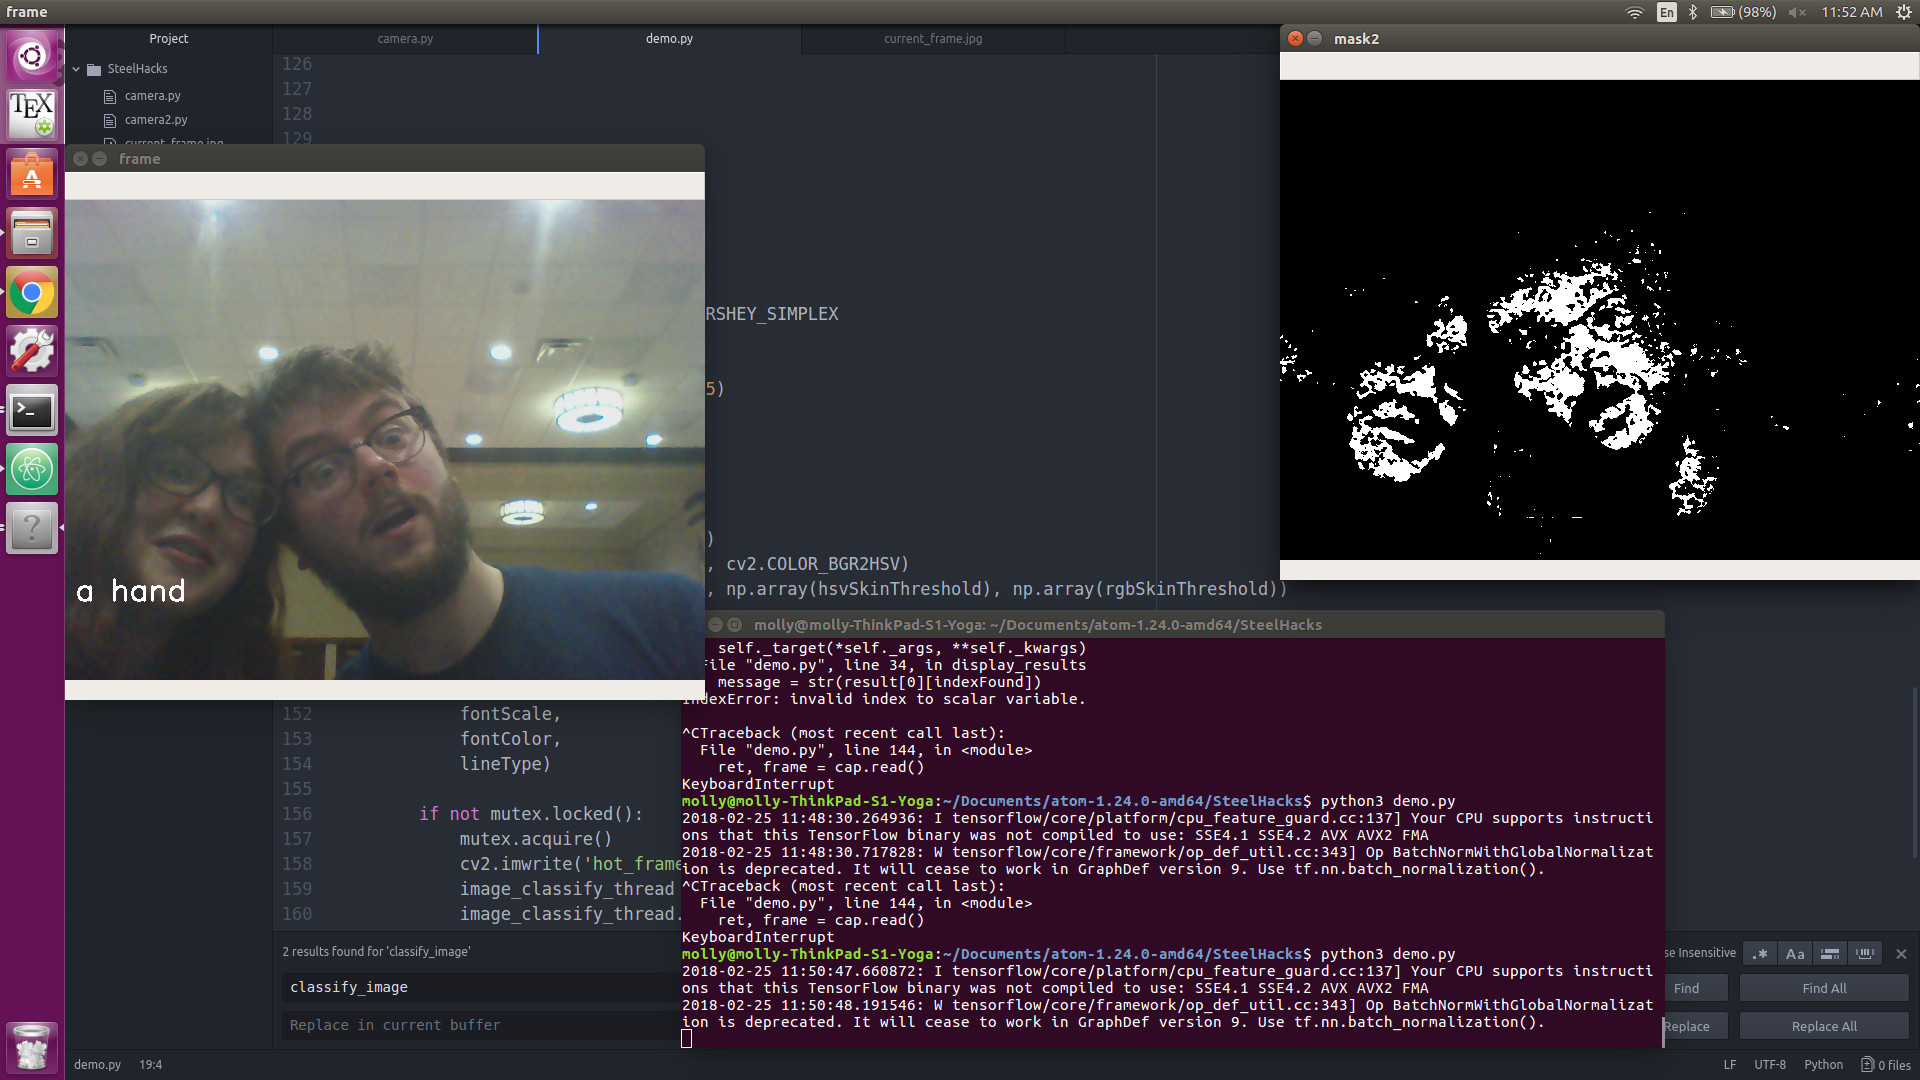Image resolution: width=1920 pixels, height=1080 pixels.
Task: Close the find and replace panel
Action: 1901,954
